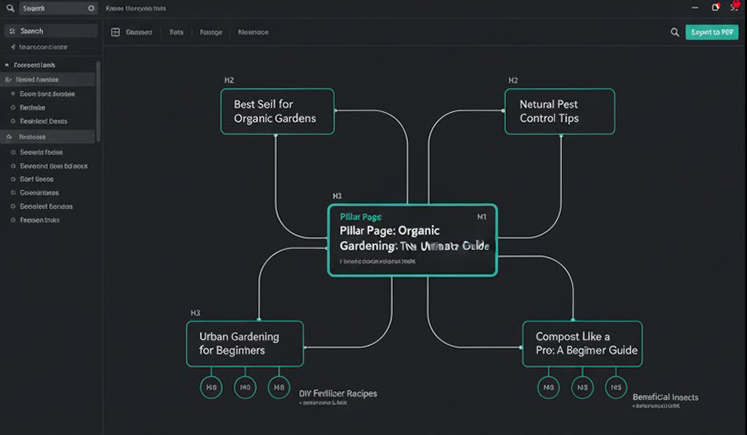This screenshot has width=747, height=435.
Task: Click the window title text beside the search field
Action: pos(136,8)
